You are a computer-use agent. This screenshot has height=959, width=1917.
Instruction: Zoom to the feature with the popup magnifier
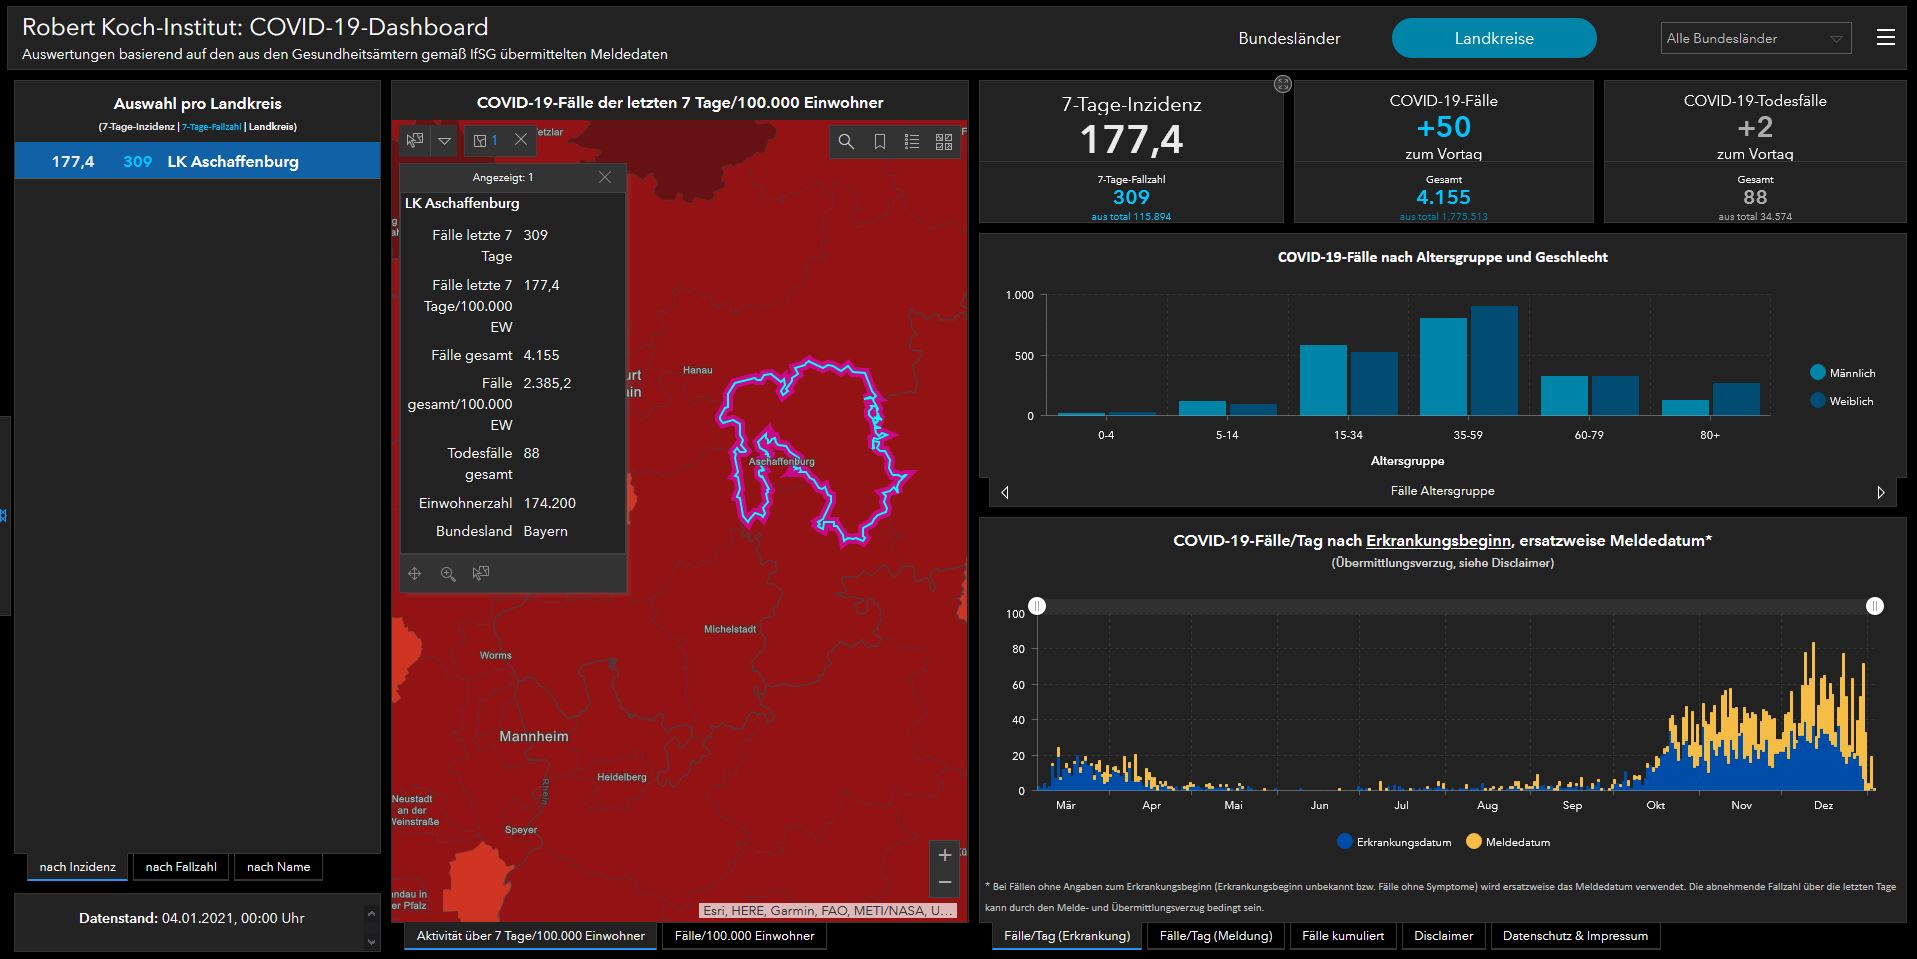pos(448,573)
